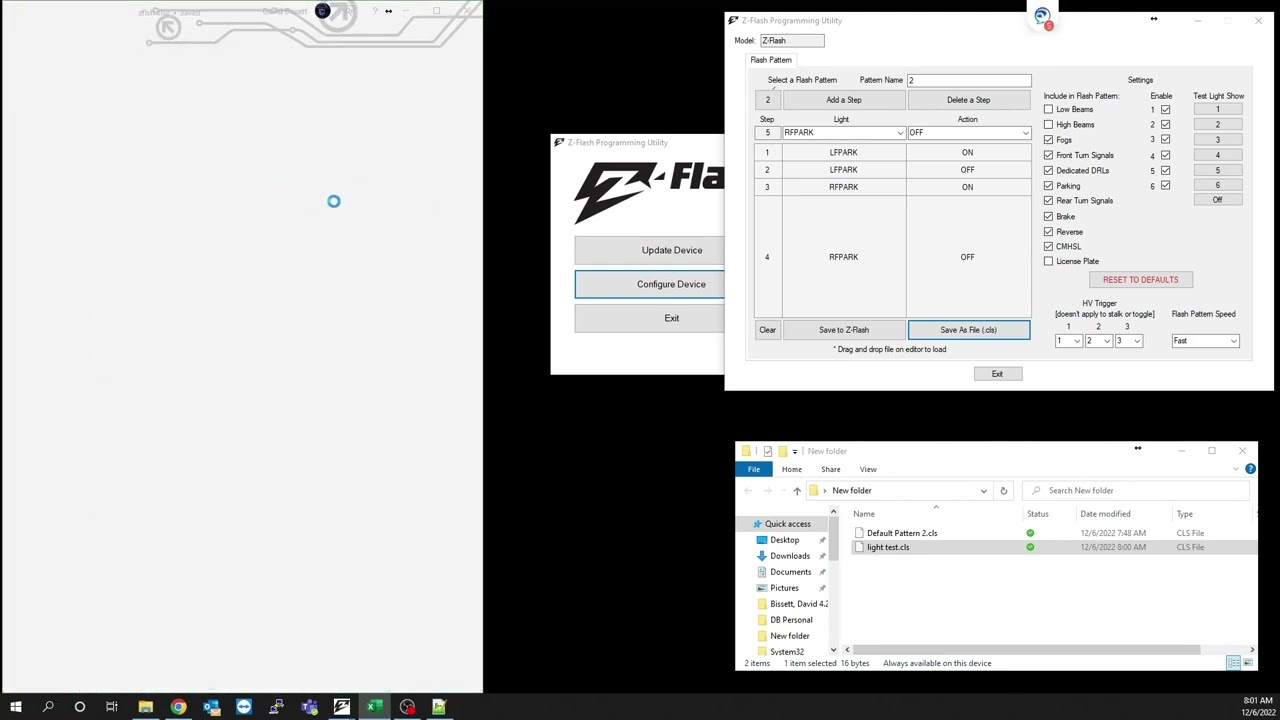The width and height of the screenshot is (1280, 720).
Task: Open the Home ribbon tab
Action: pos(791,469)
